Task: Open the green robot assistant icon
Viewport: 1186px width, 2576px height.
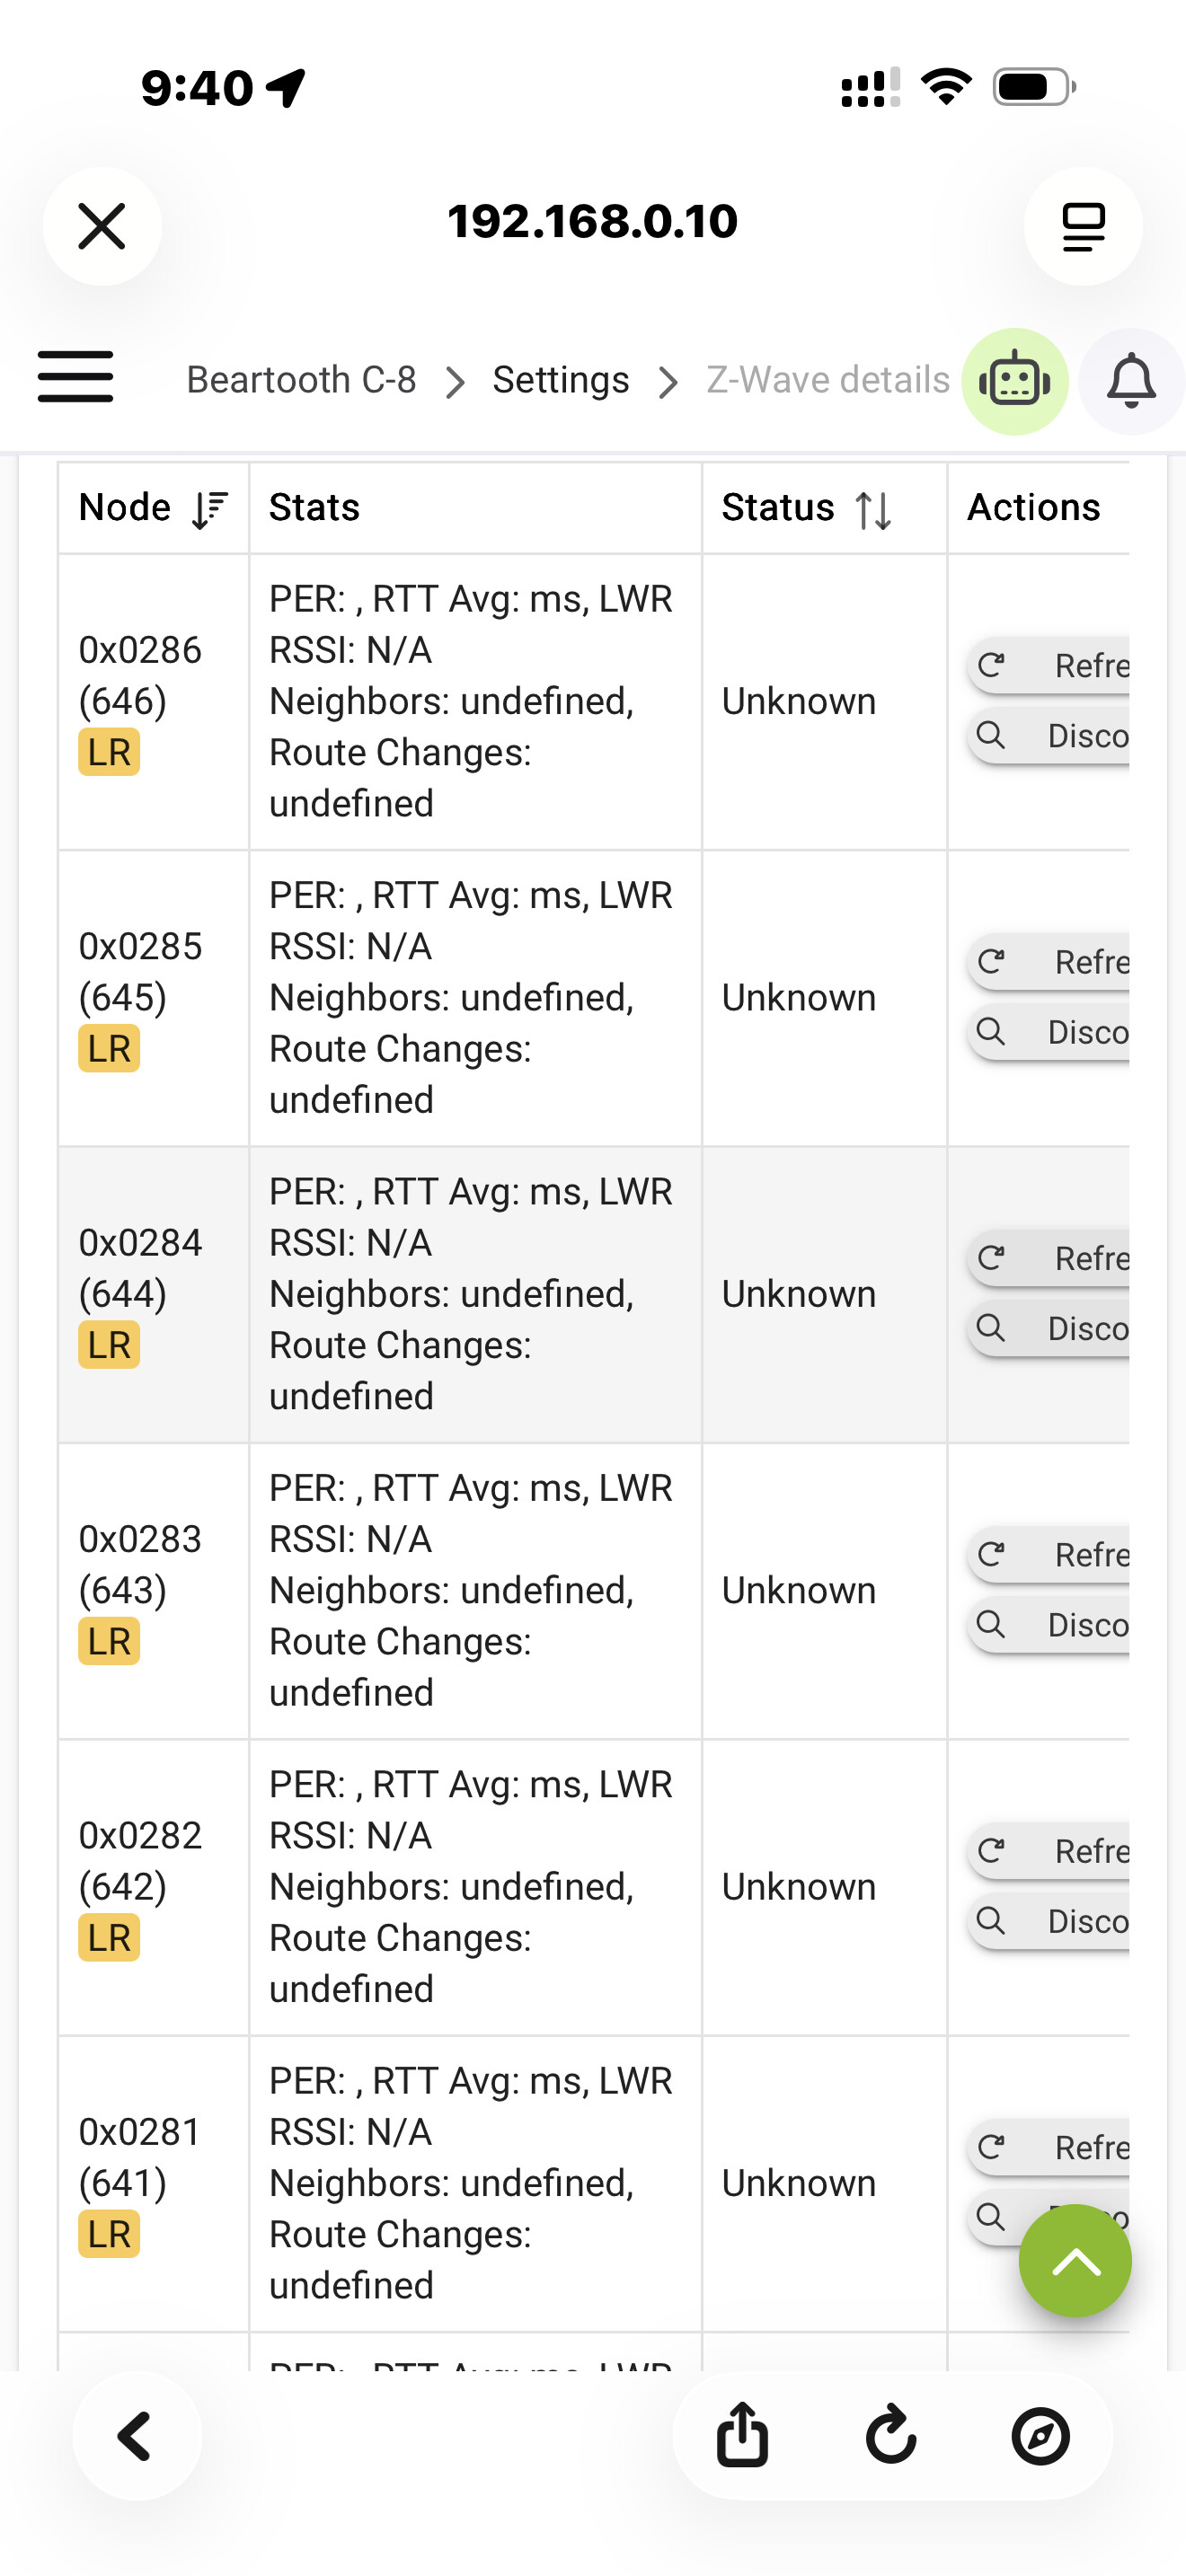Action: 1014,381
